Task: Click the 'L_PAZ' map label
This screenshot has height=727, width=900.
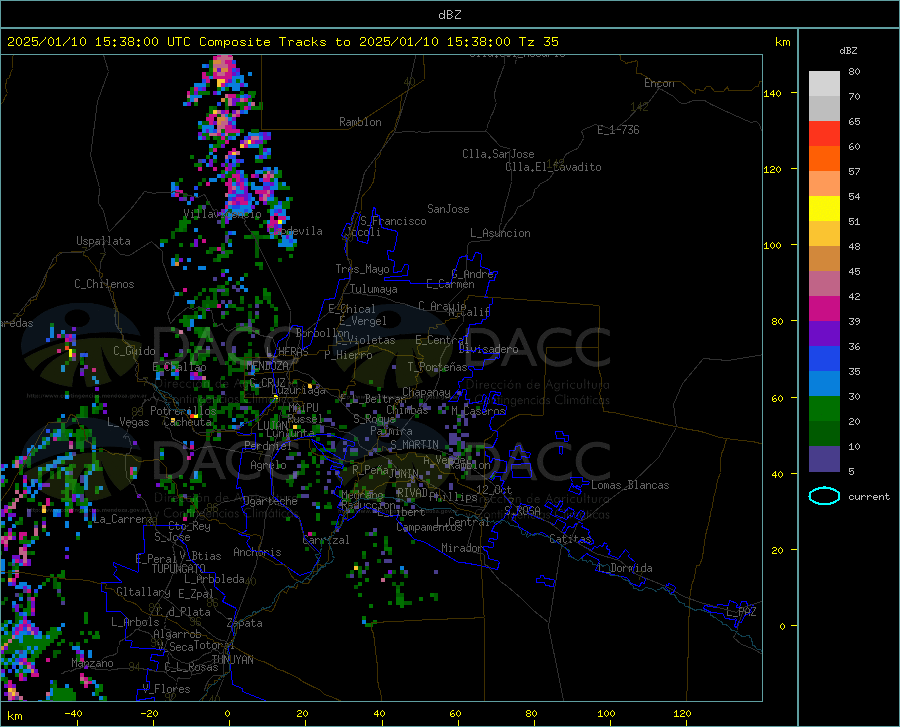Action: point(741,612)
